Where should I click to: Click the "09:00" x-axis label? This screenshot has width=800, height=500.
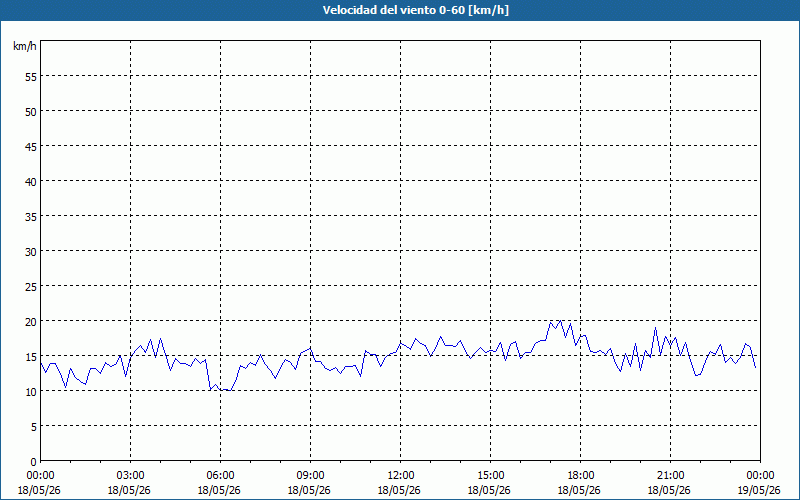click(310, 476)
